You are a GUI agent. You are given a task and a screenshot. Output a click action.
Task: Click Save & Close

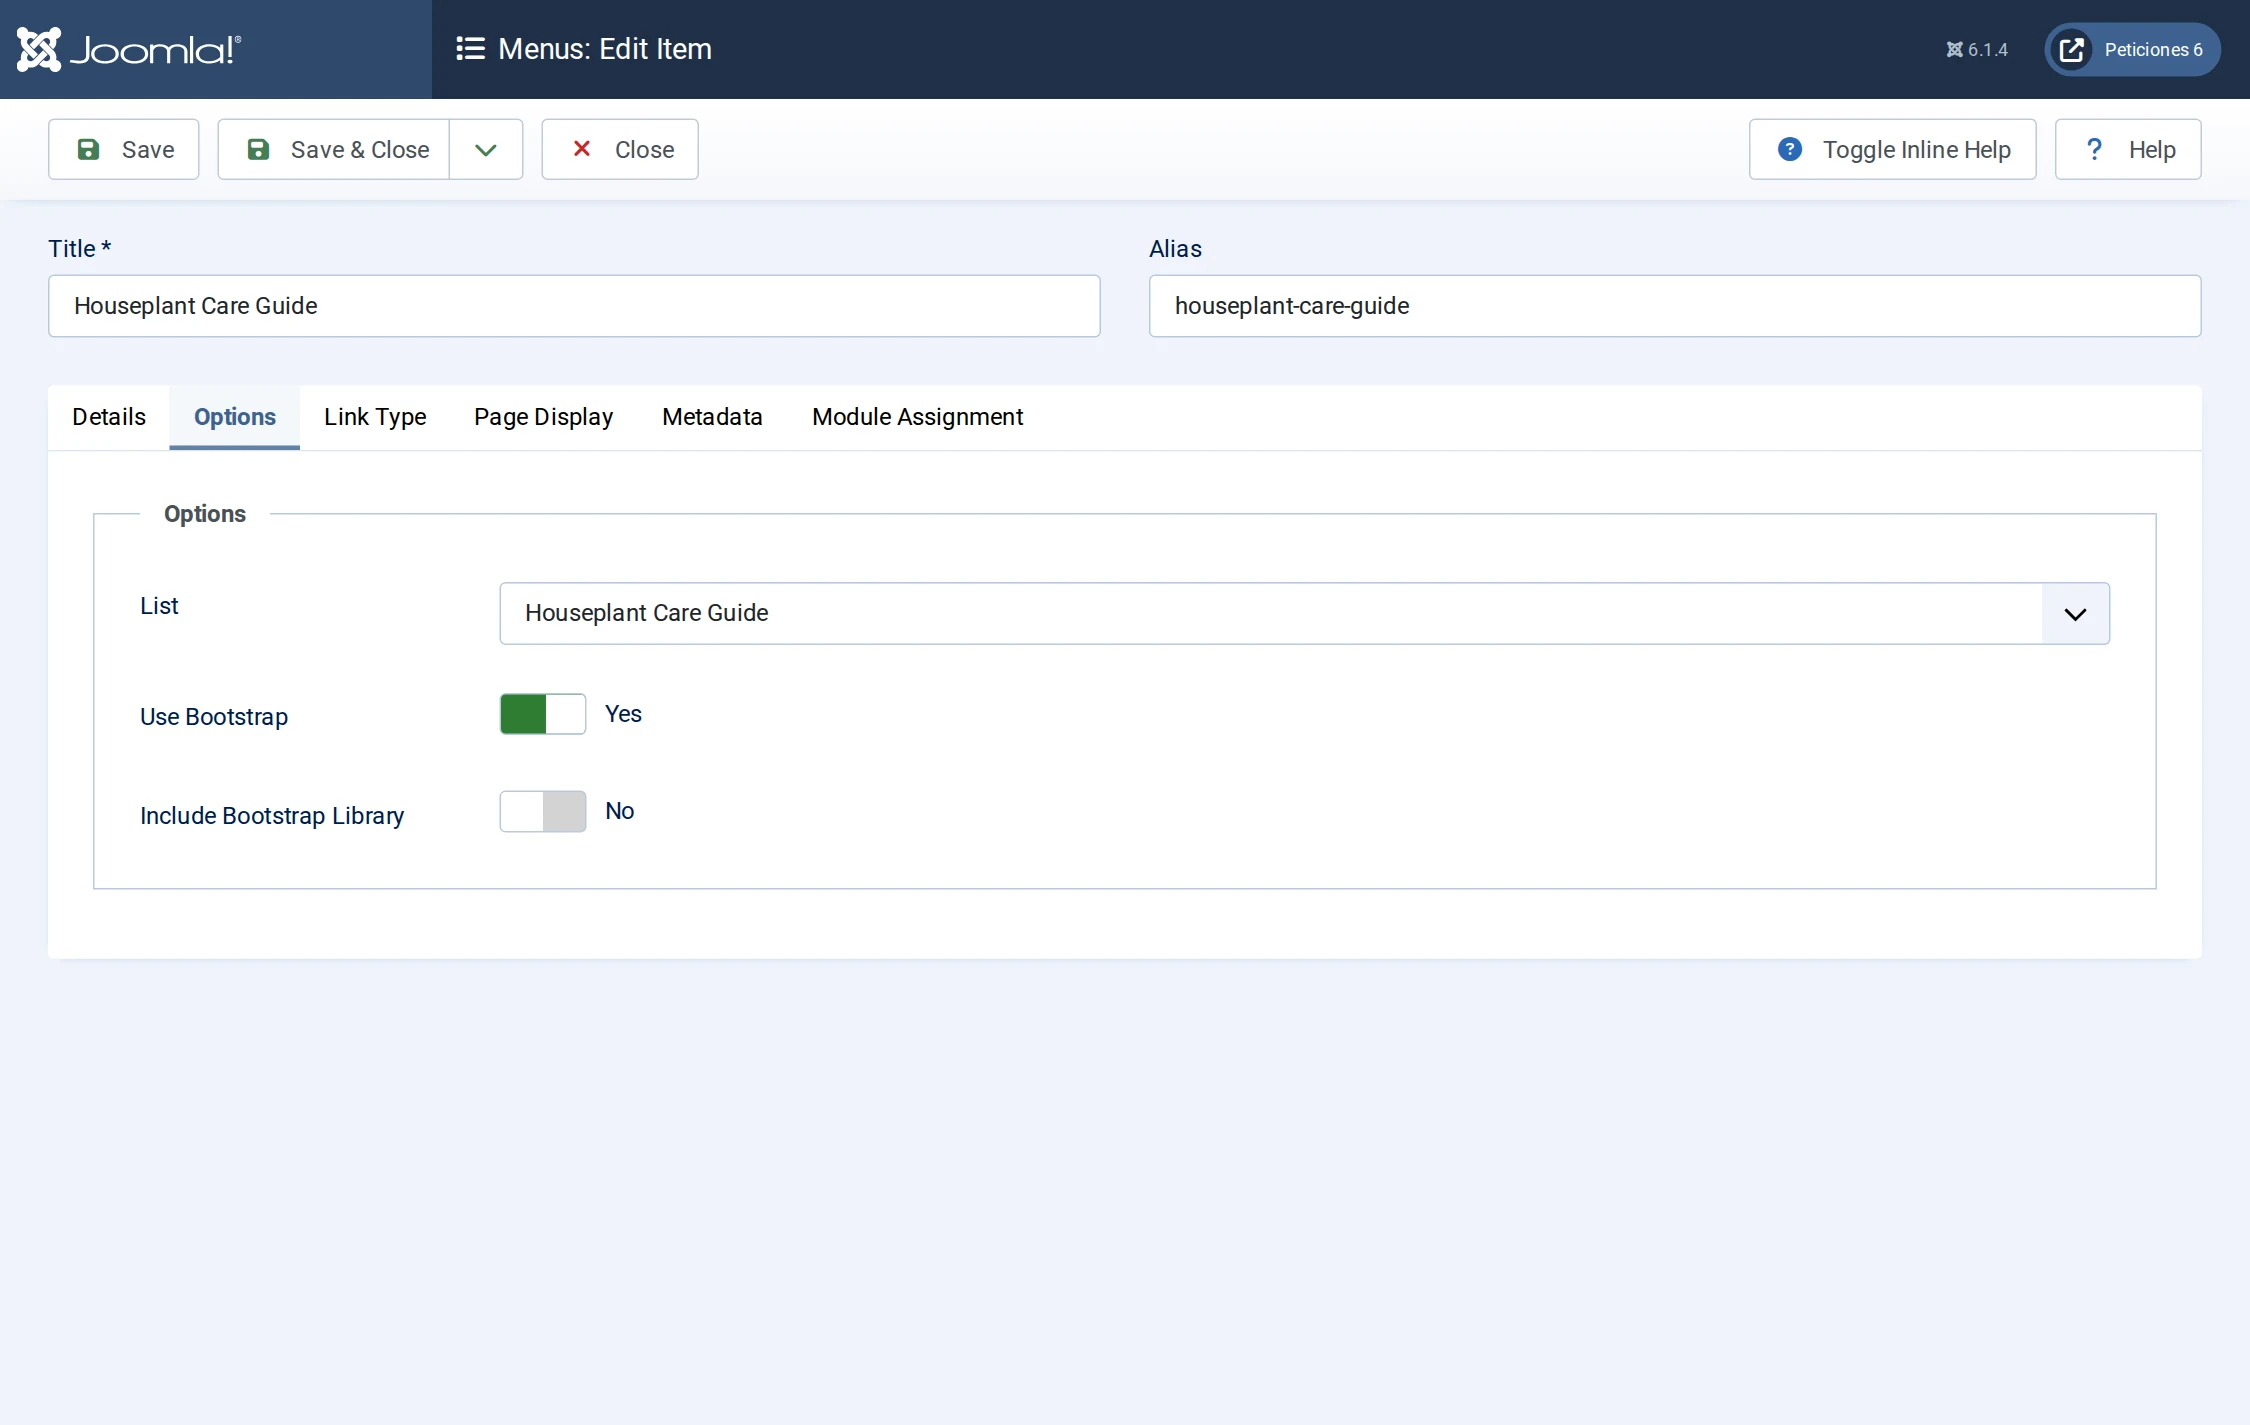tap(334, 149)
